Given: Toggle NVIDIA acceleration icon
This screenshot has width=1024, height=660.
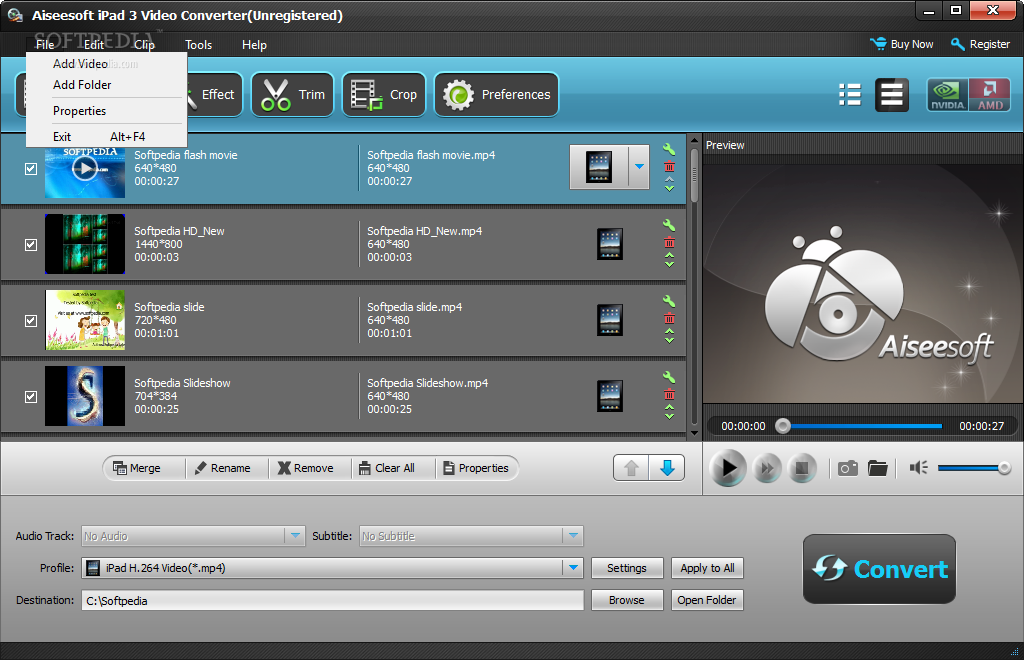Looking at the screenshot, I should (x=947, y=95).
